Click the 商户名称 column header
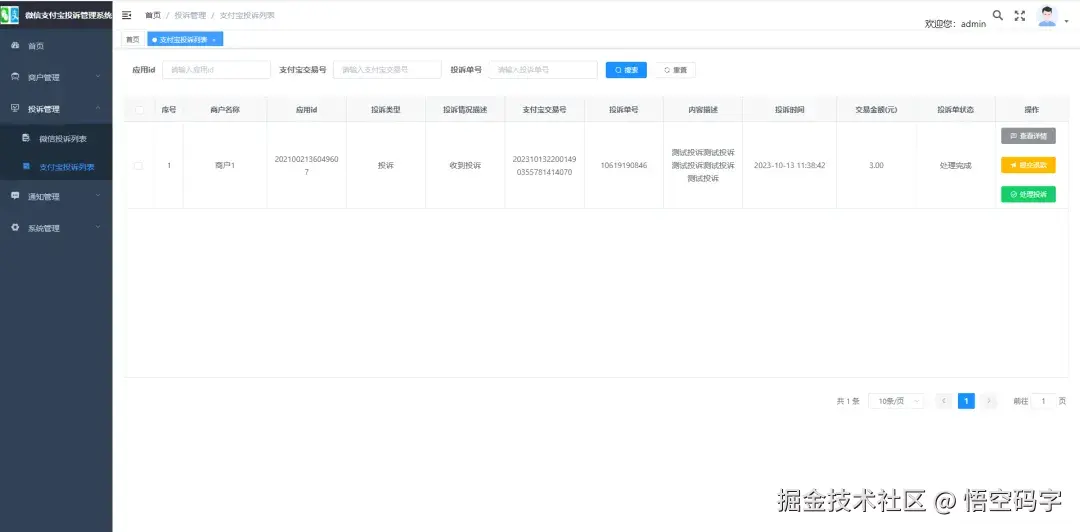 click(x=225, y=110)
